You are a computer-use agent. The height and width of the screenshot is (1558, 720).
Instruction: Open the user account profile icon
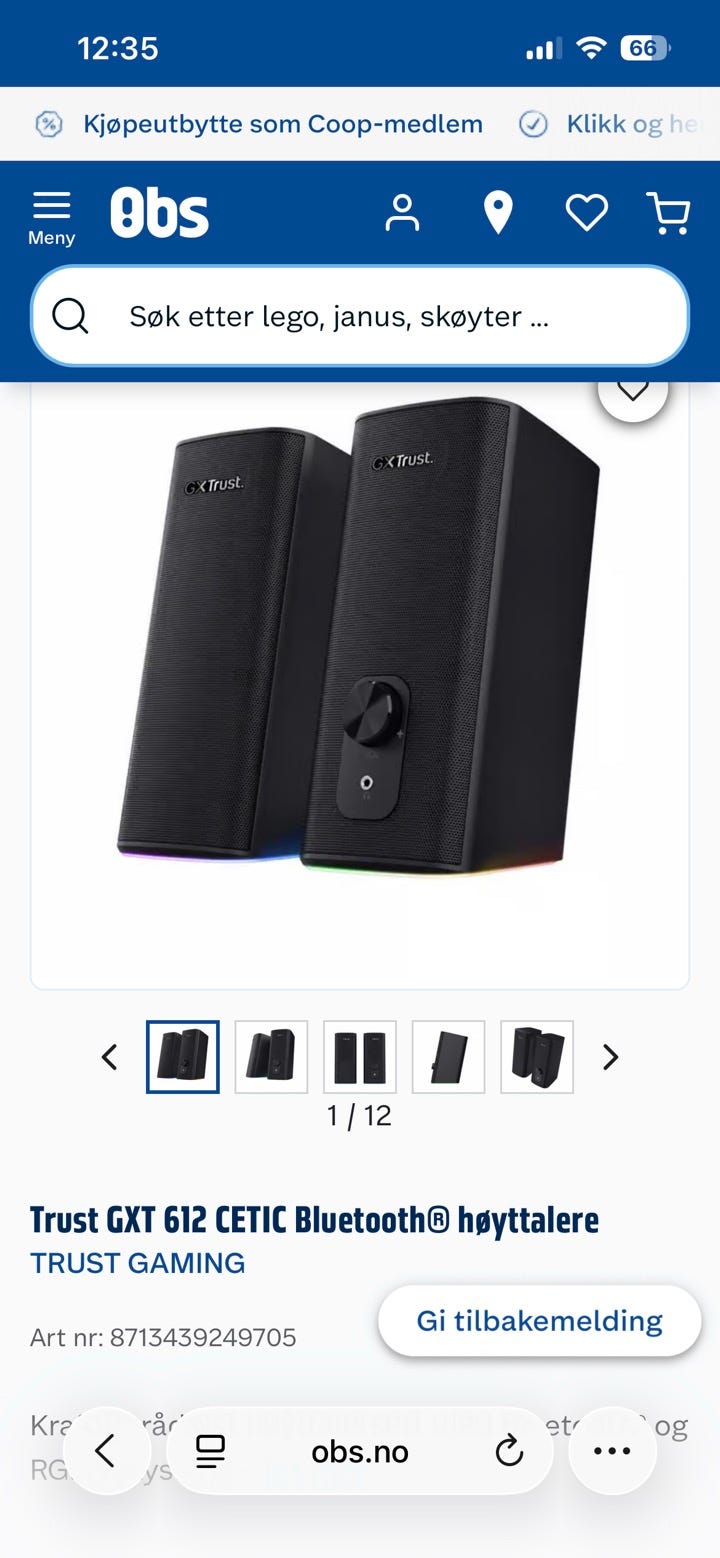(402, 213)
